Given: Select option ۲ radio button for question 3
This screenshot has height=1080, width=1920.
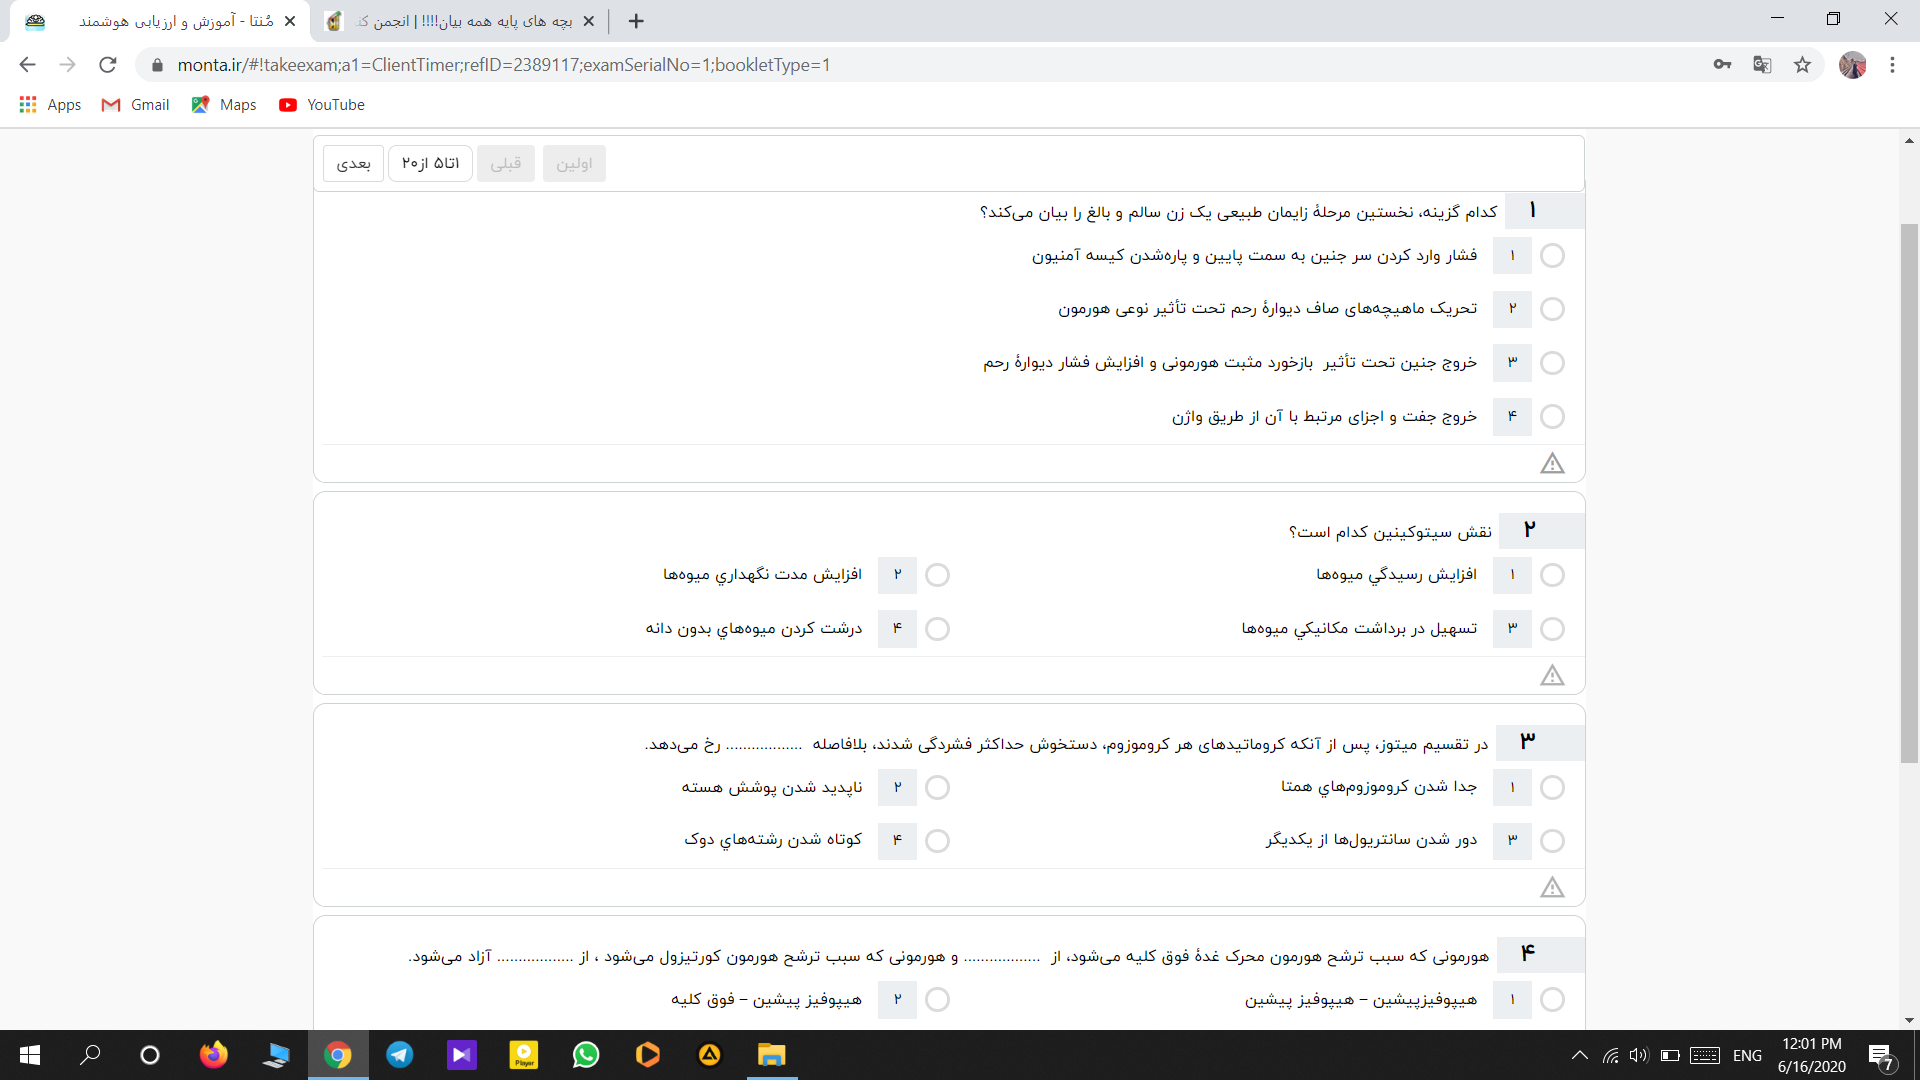Looking at the screenshot, I should coord(937,788).
